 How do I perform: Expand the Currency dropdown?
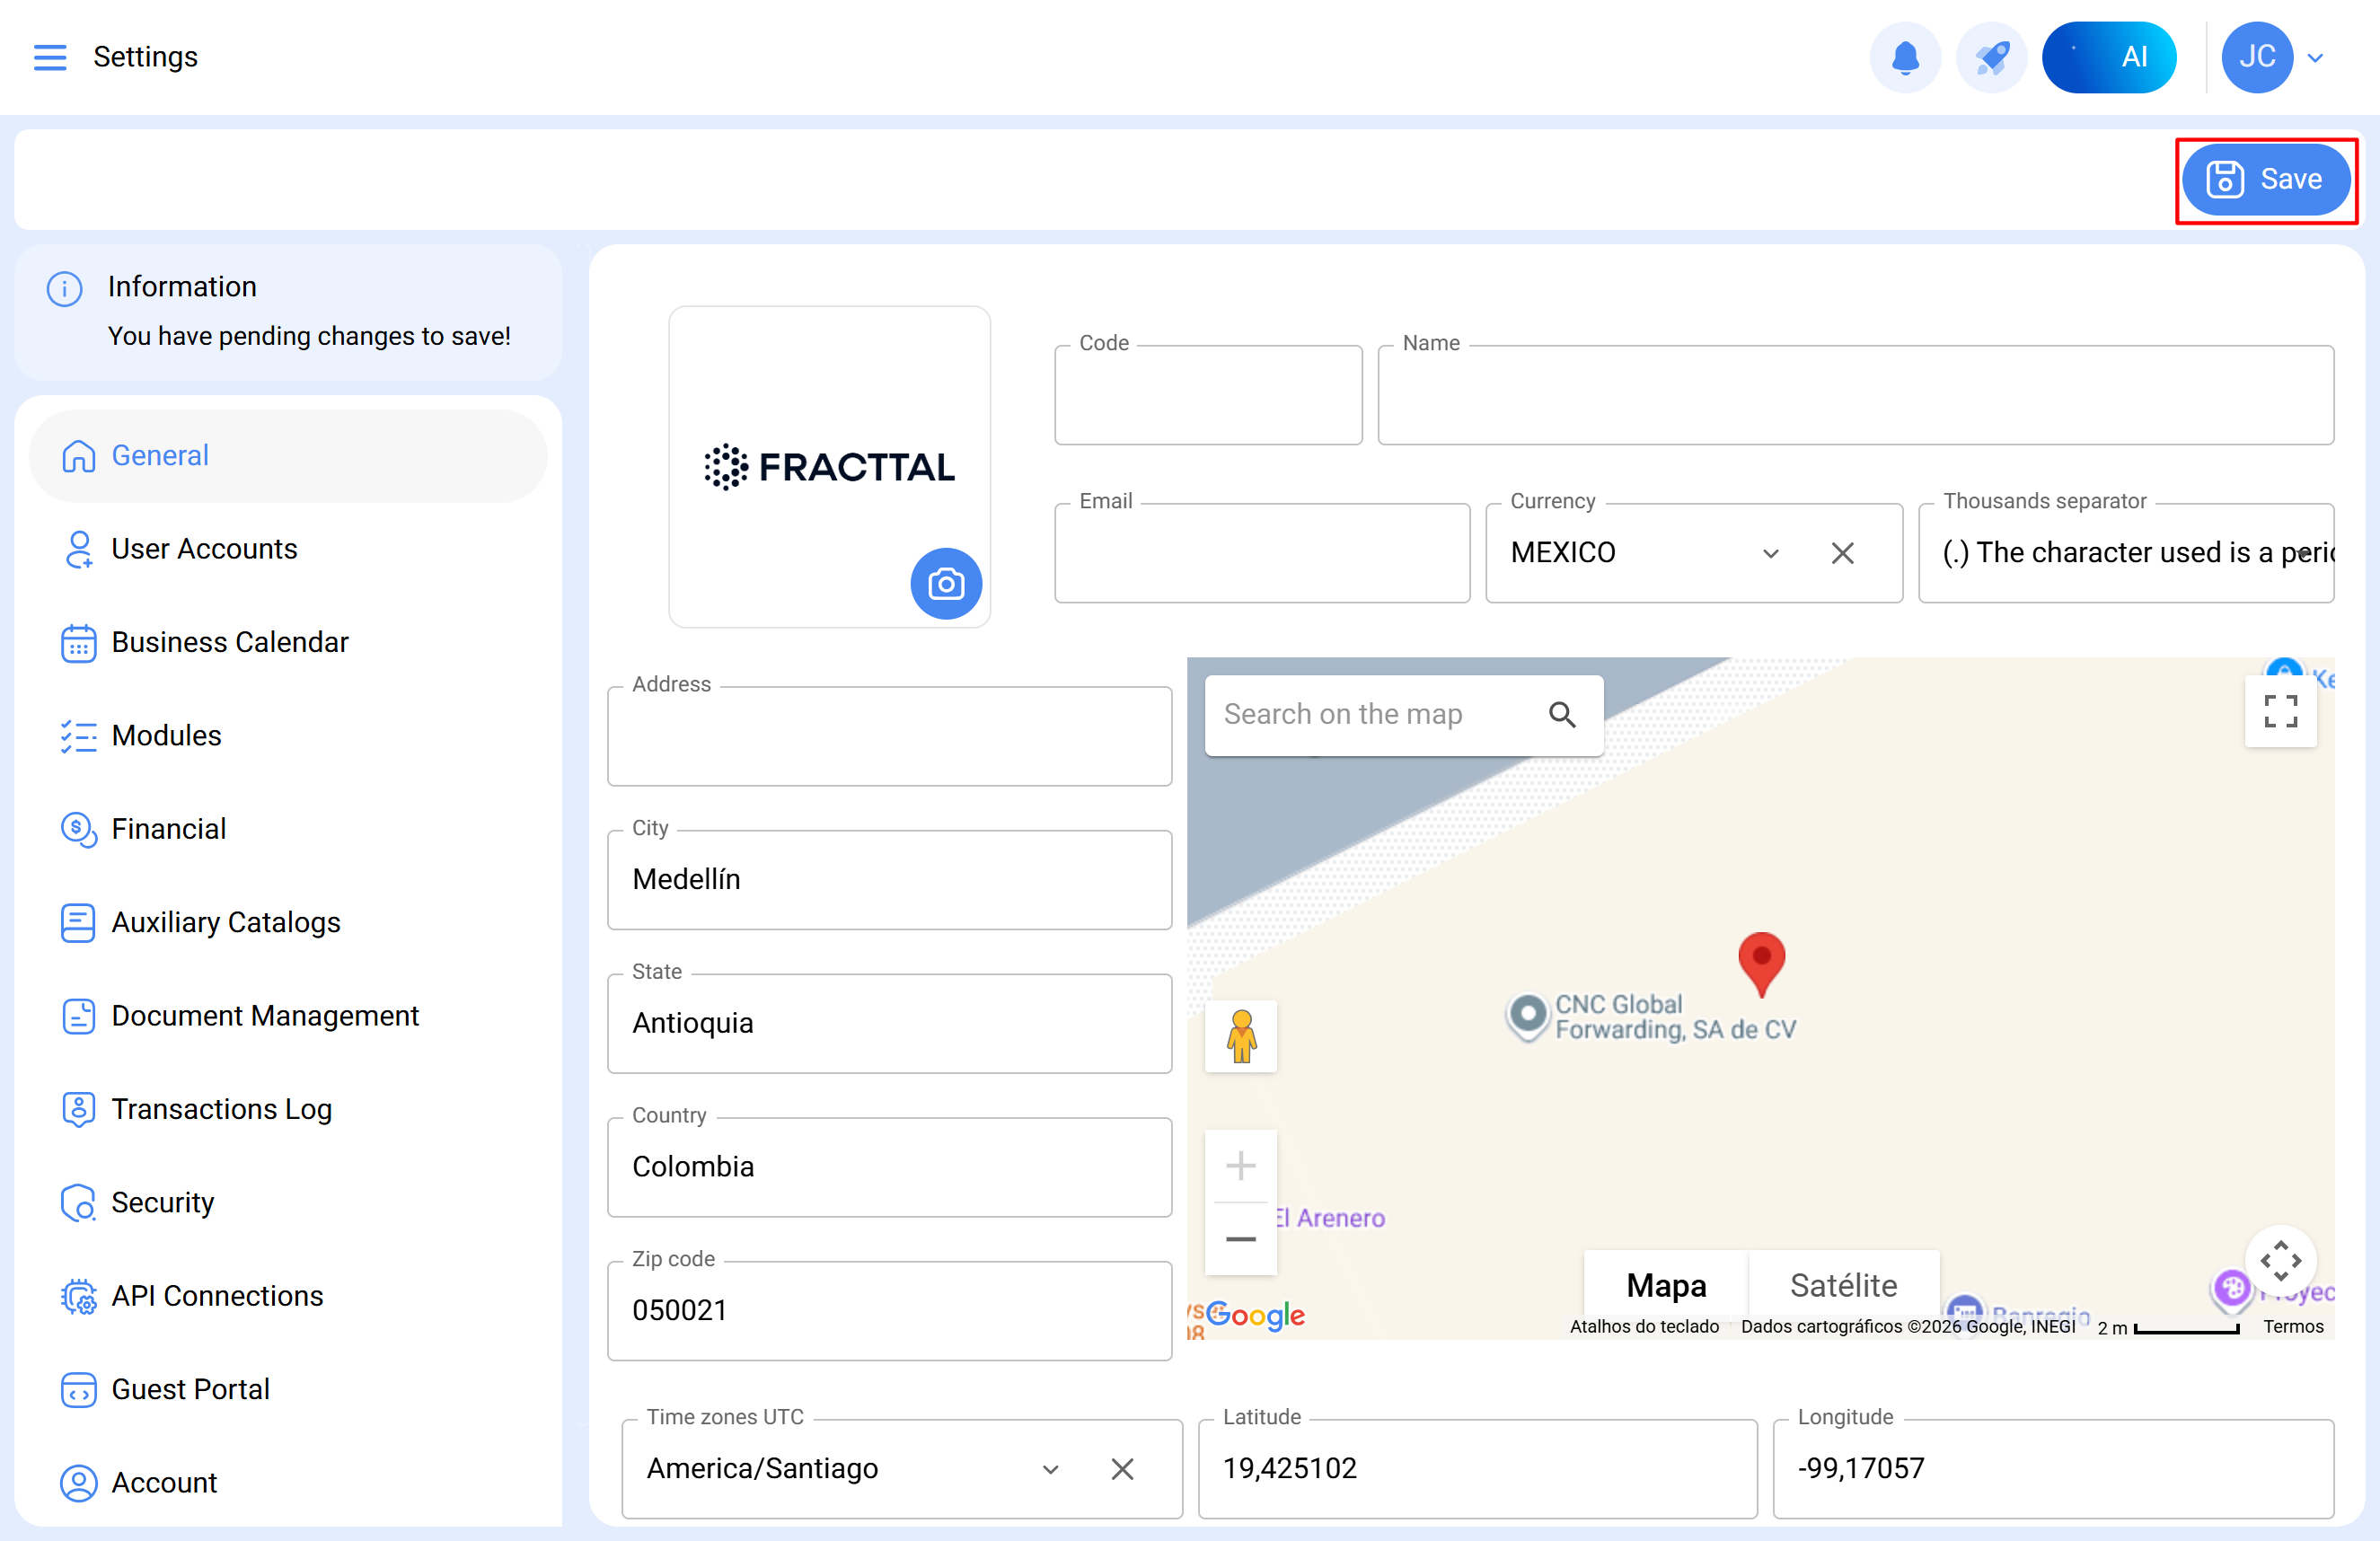point(1770,553)
